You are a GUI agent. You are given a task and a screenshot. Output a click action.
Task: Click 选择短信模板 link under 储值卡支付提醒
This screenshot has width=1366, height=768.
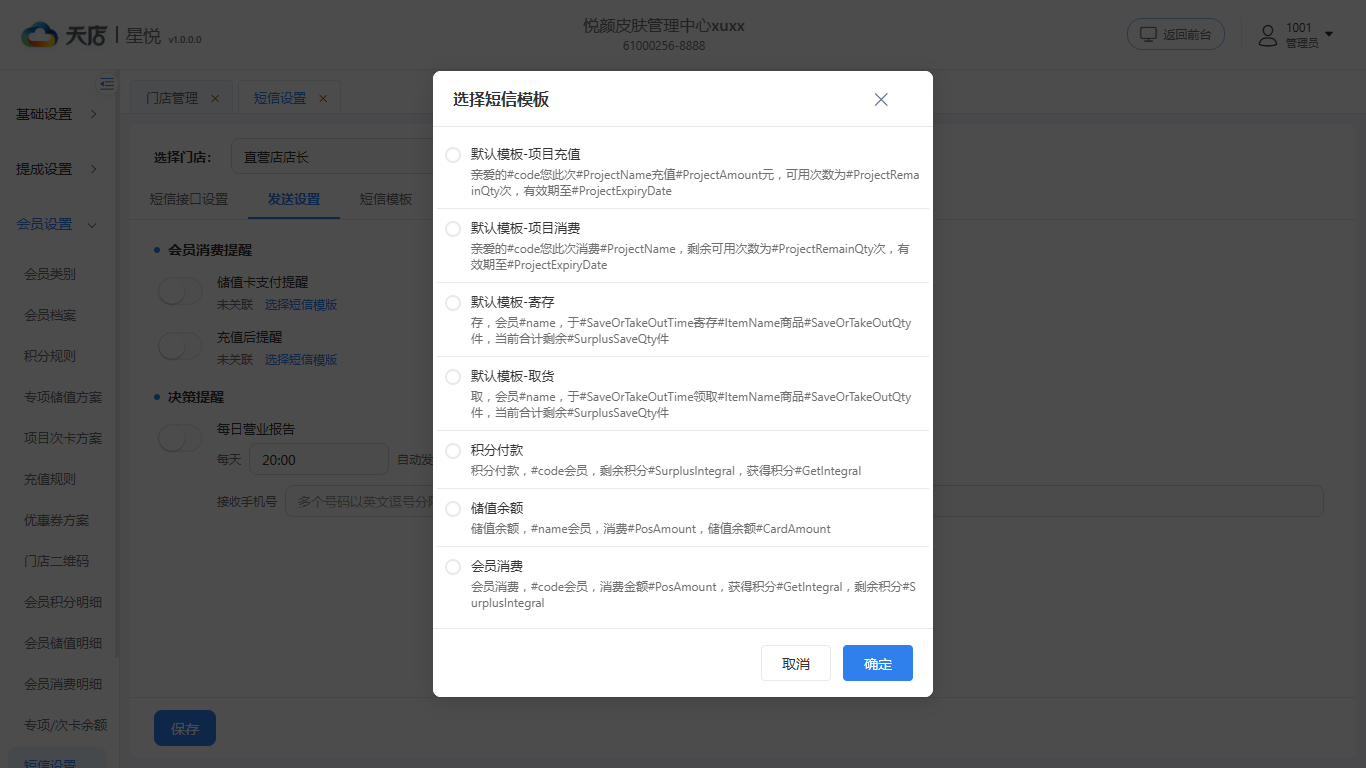coord(301,304)
